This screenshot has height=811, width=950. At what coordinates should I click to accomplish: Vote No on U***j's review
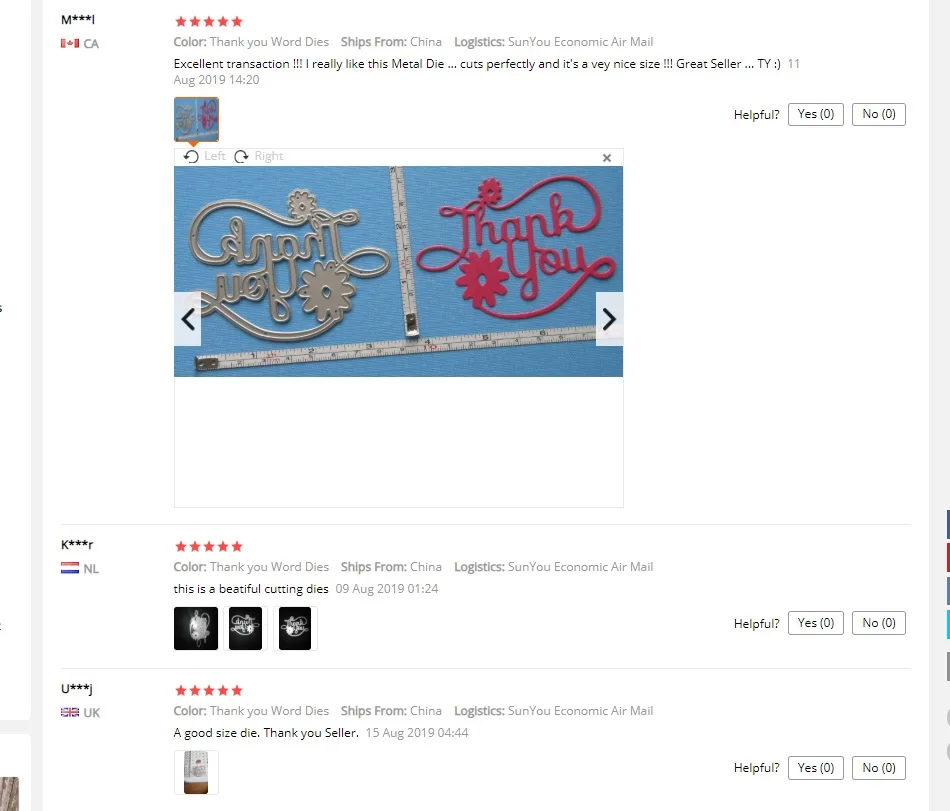[x=879, y=768]
